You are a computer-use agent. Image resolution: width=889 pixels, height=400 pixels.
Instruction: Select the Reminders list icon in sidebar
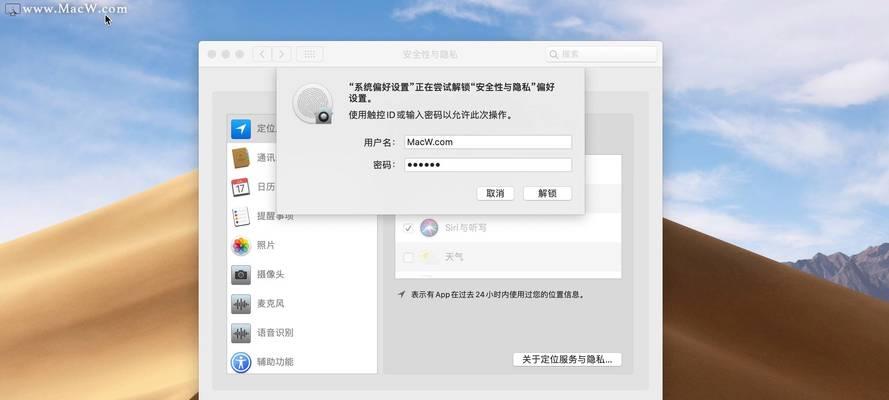tap(241, 217)
